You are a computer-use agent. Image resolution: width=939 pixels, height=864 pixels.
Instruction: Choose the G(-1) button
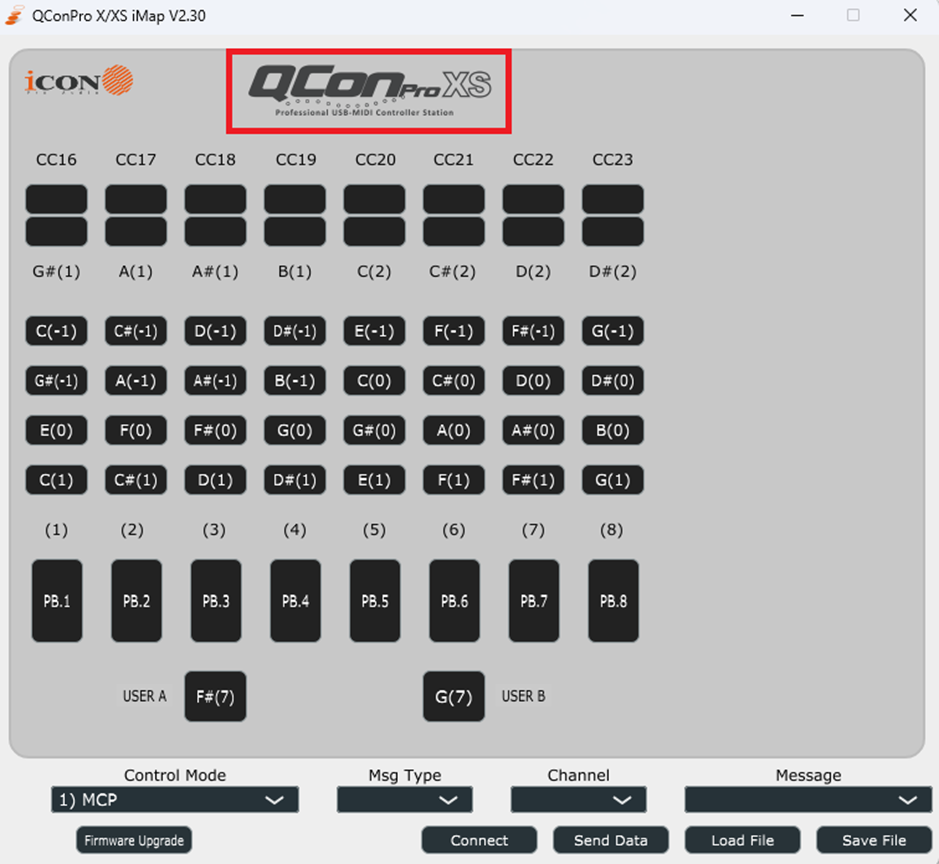pos(613,331)
